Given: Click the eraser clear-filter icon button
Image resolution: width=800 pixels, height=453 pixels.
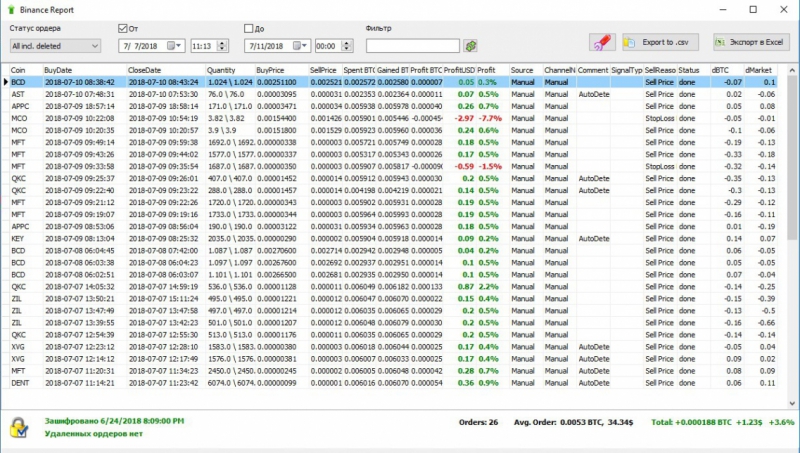Looking at the screenshot, I should point(601,42).
